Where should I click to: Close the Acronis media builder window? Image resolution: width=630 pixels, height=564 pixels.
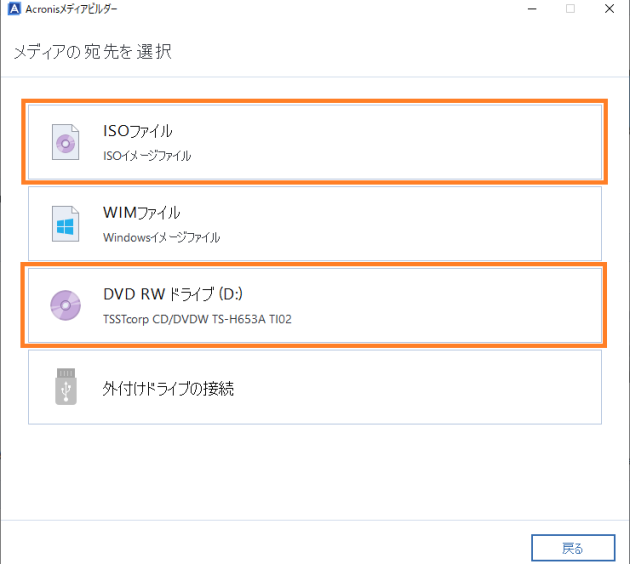(x=609, y=9)
